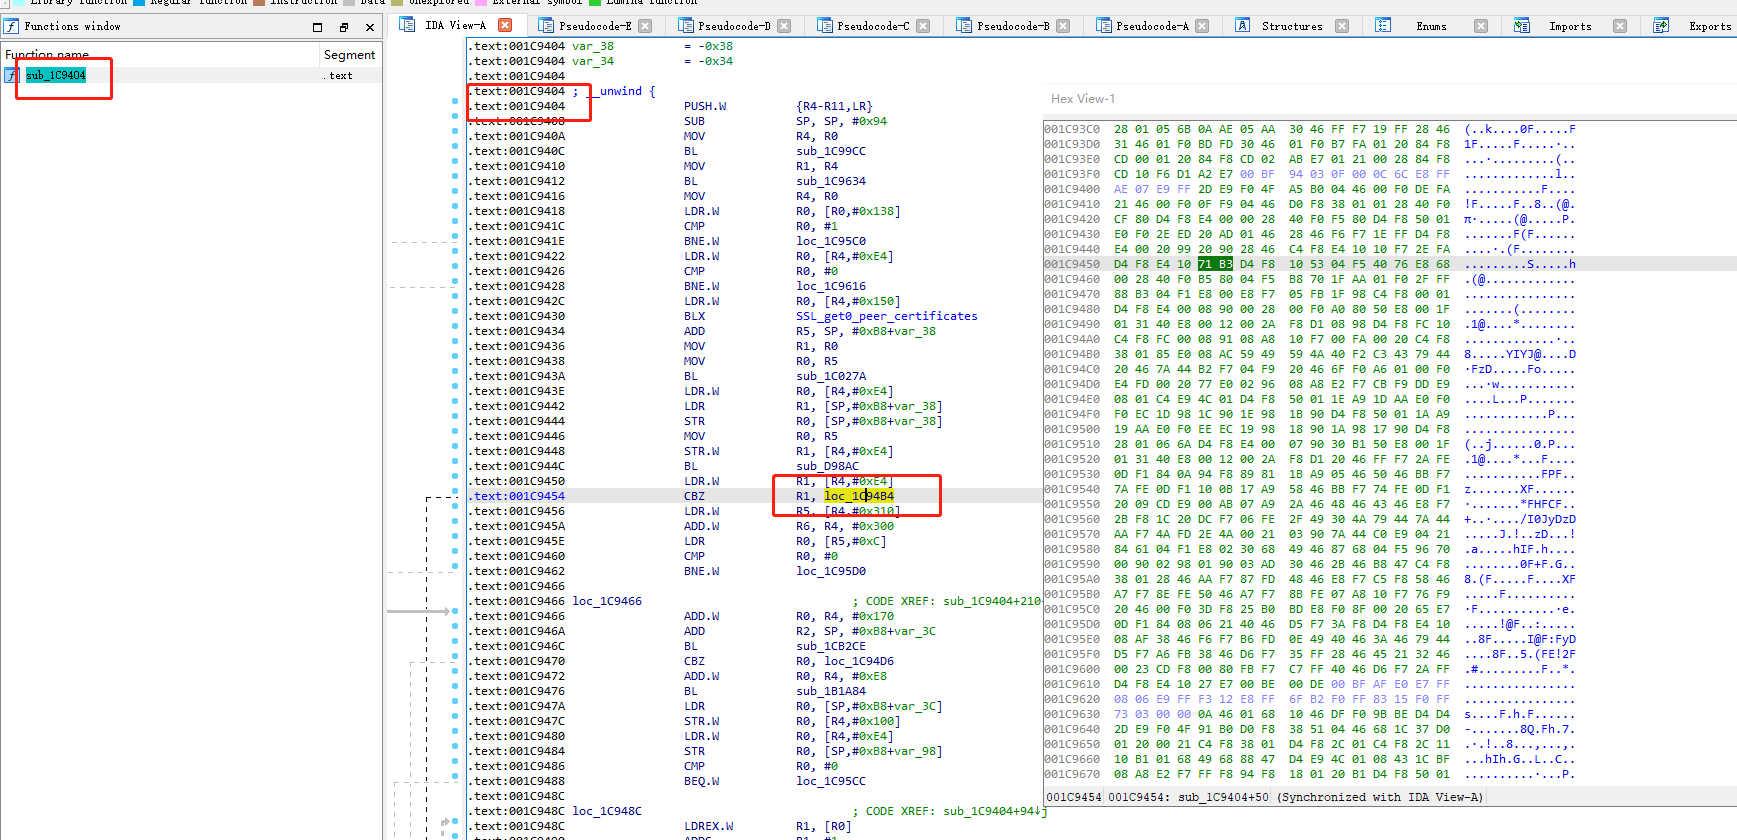Viewport: 1737px width, 840px height.
Task: Close the Pseudocode-B tab
Action: (x=1063, y=26)
